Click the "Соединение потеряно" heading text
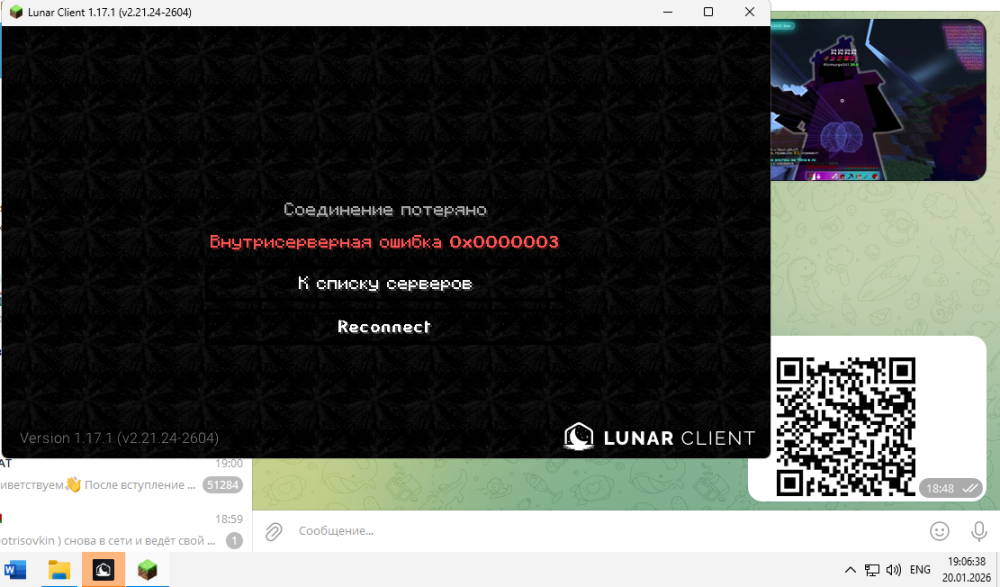1000x587 pixels. pos(385,210)
